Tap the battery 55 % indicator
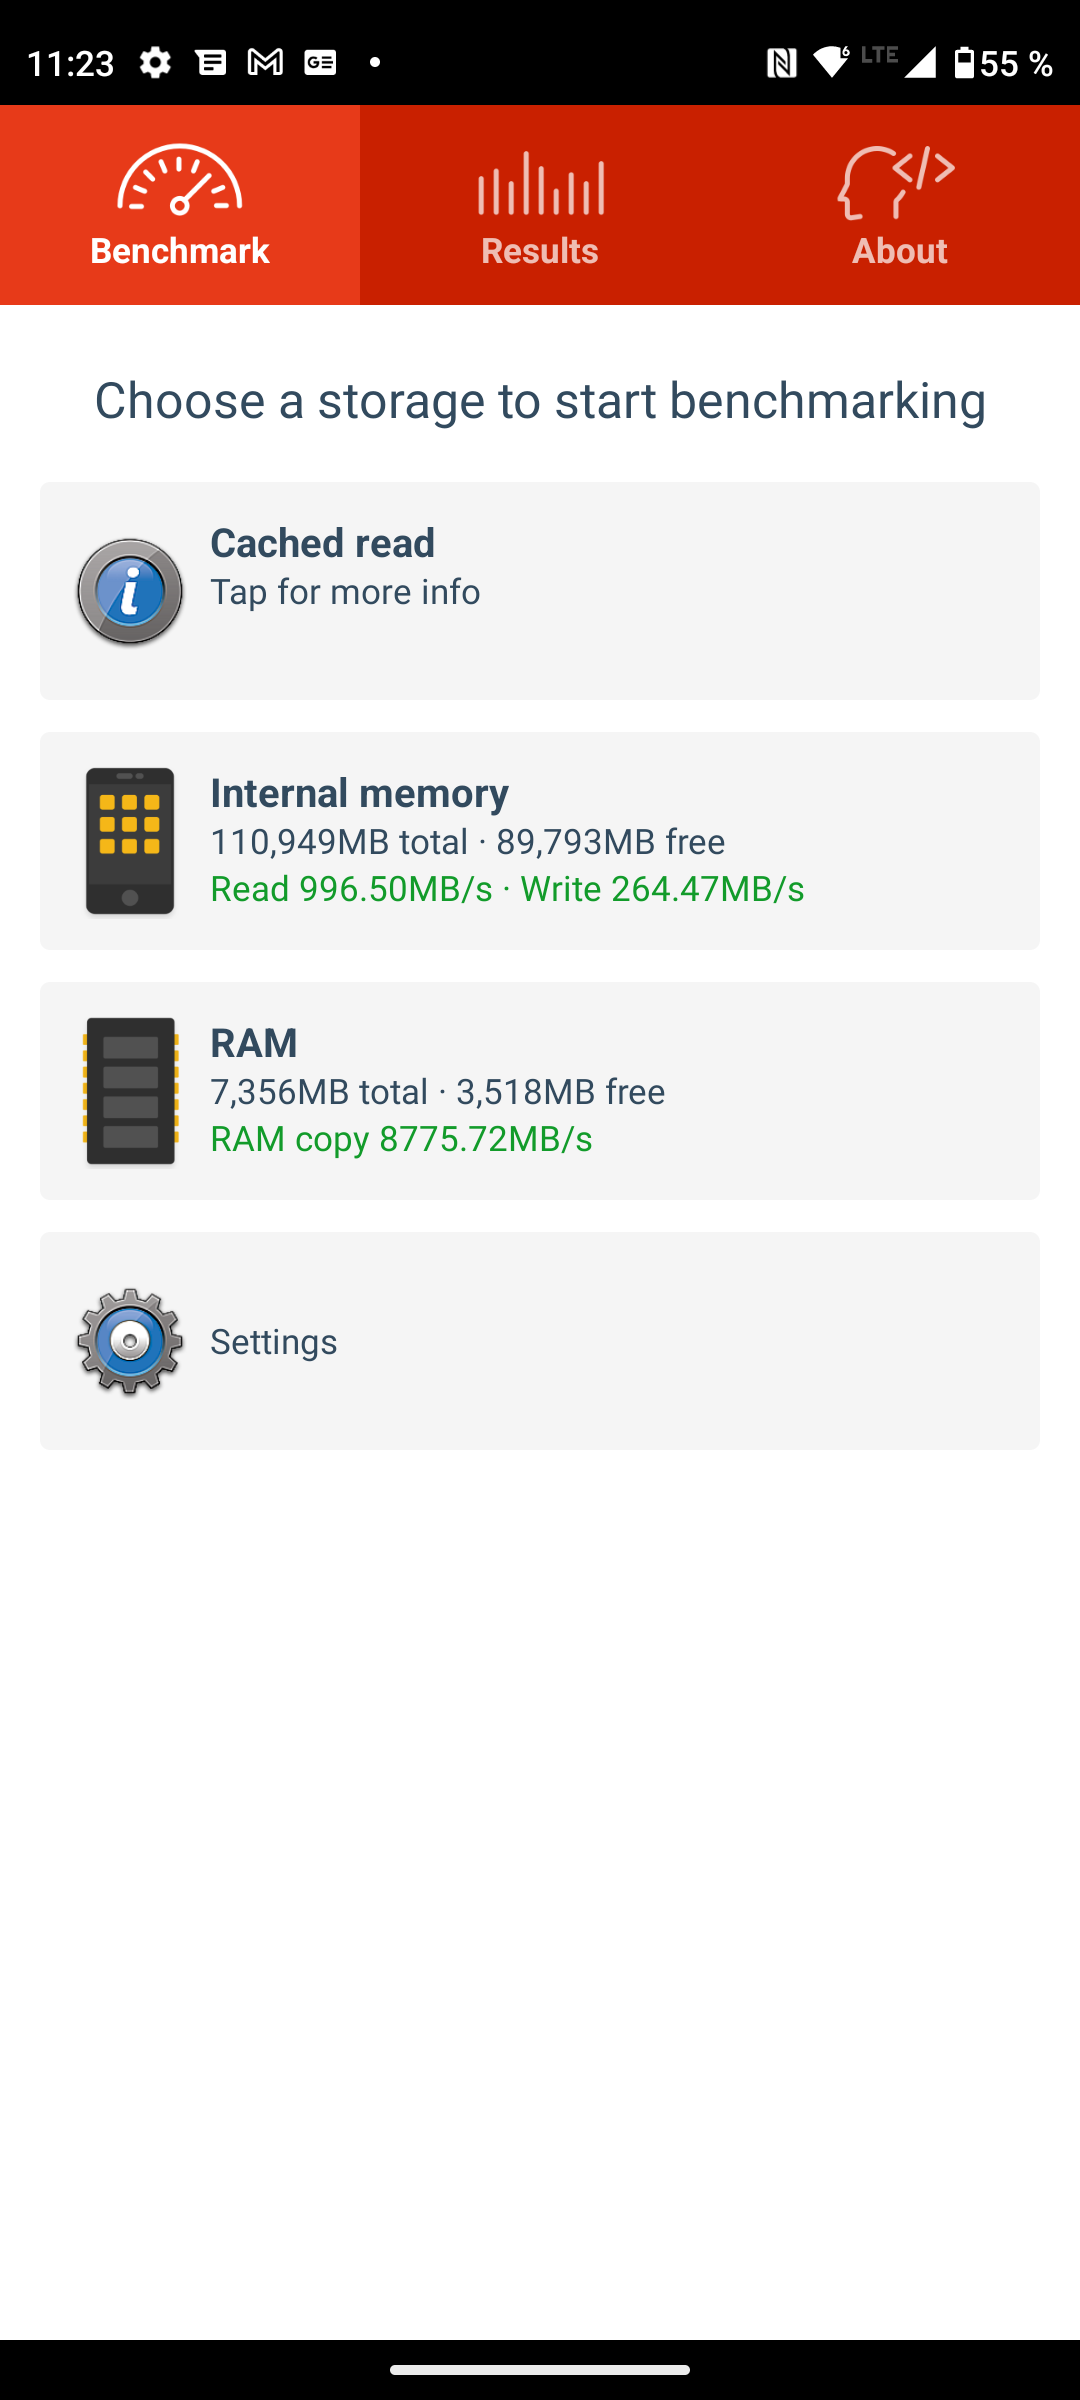 1003,63
